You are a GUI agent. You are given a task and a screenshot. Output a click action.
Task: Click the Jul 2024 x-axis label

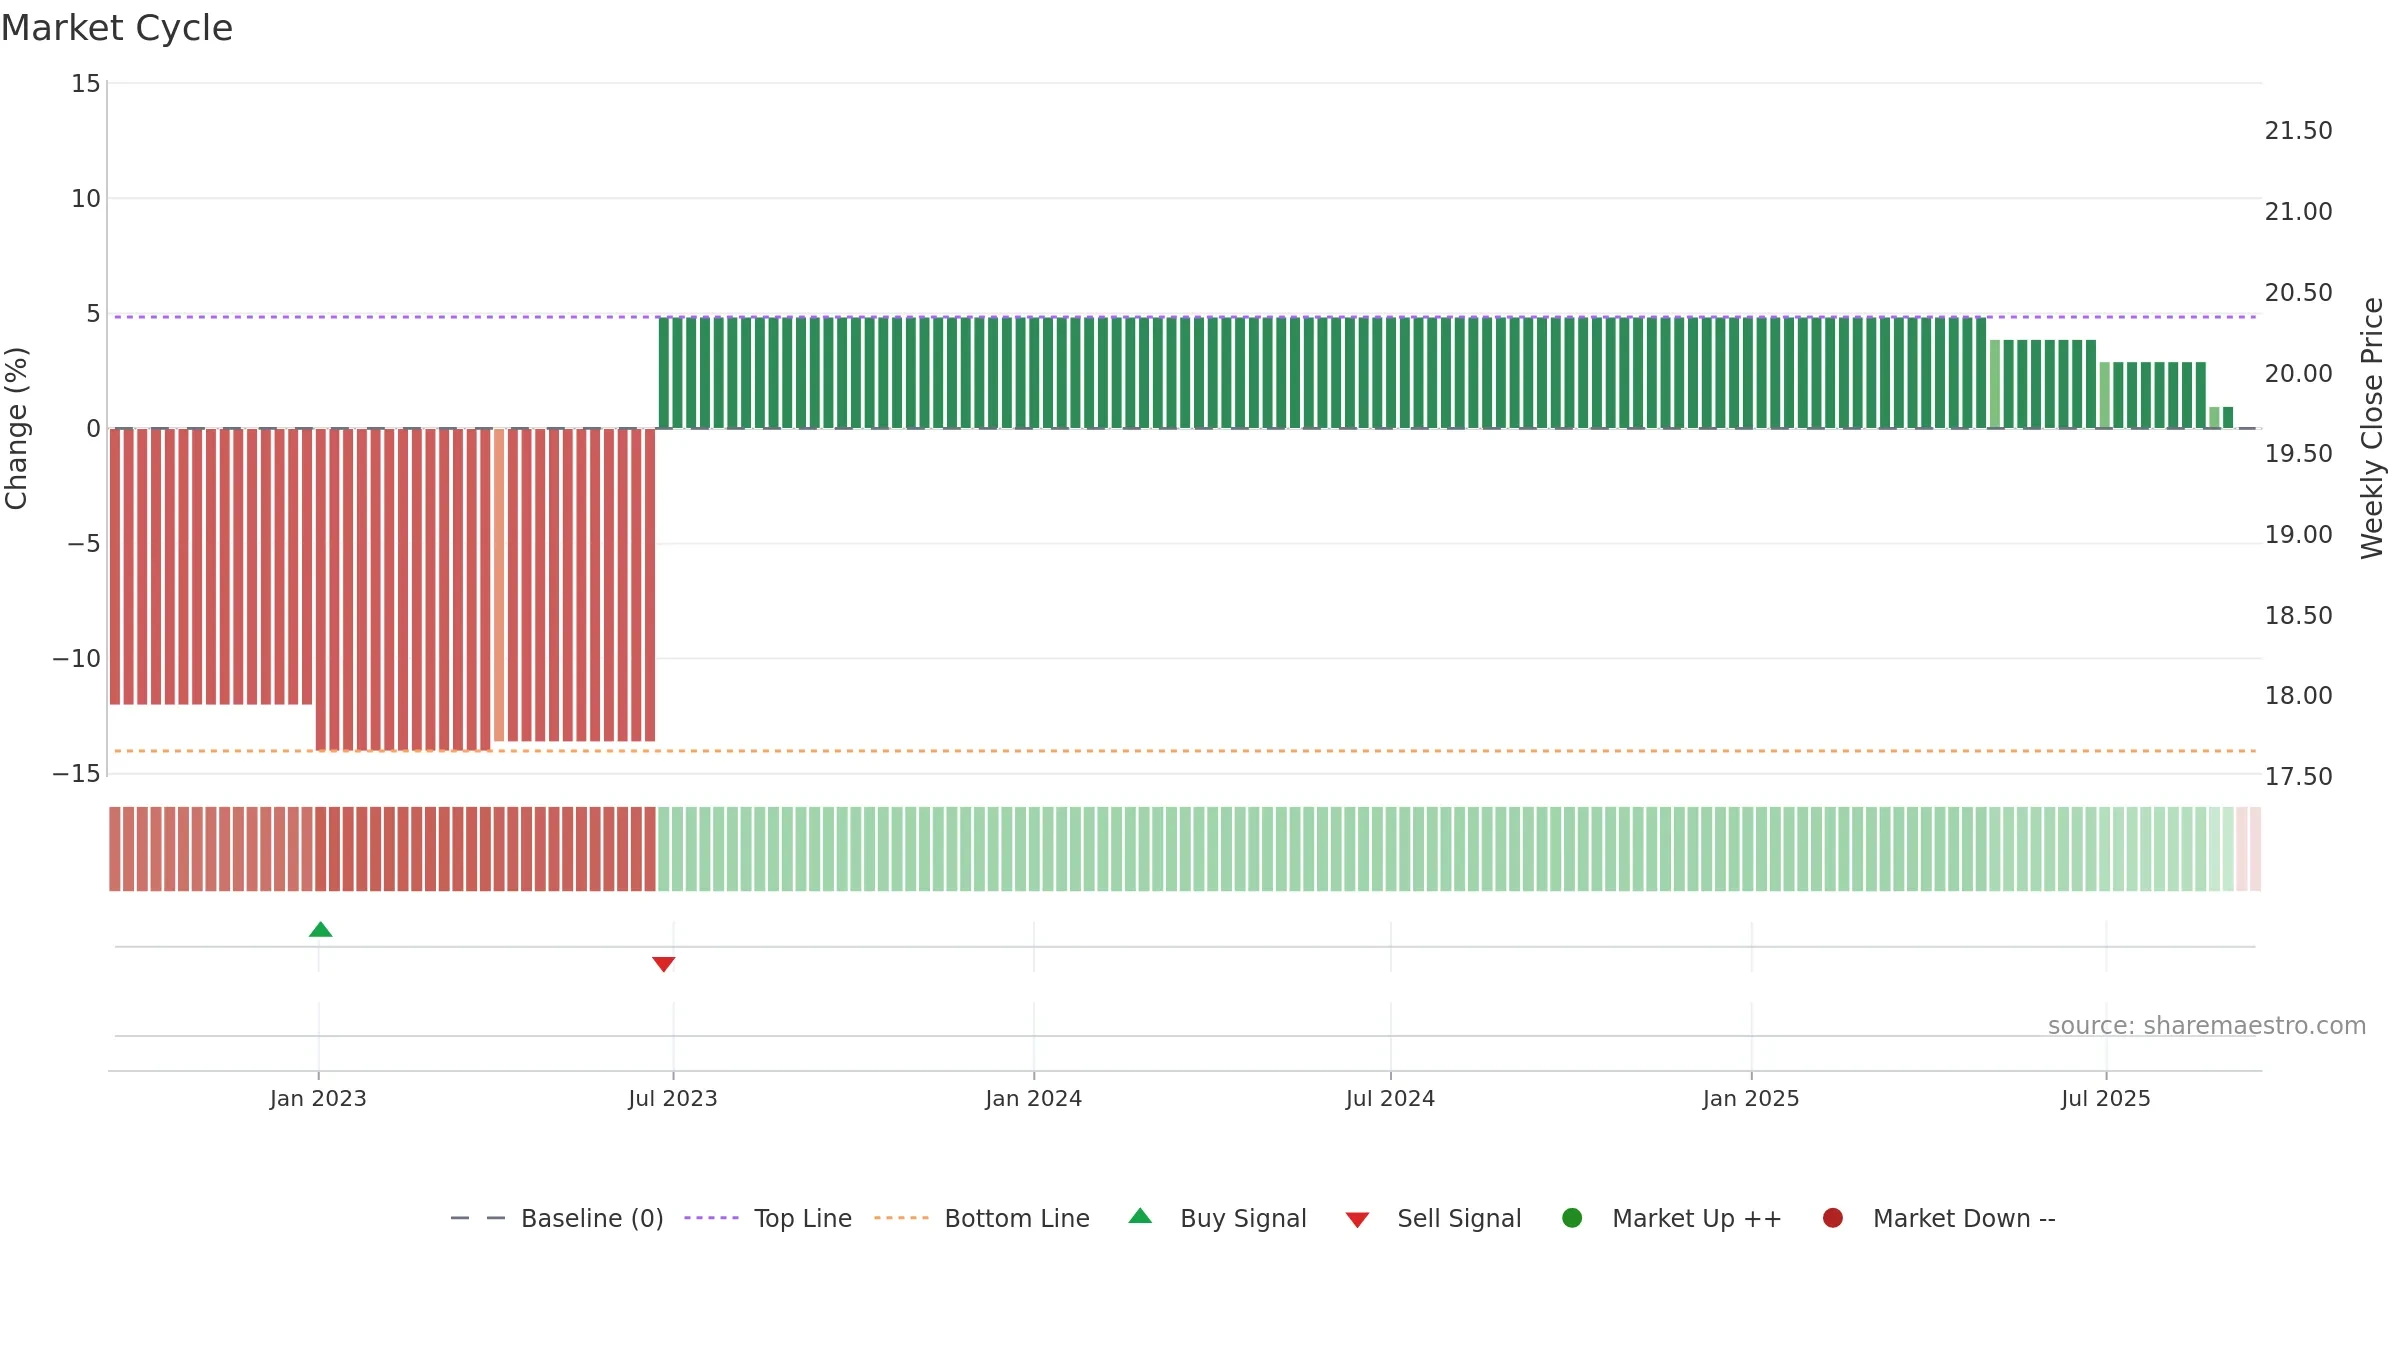[1390, 1098]
